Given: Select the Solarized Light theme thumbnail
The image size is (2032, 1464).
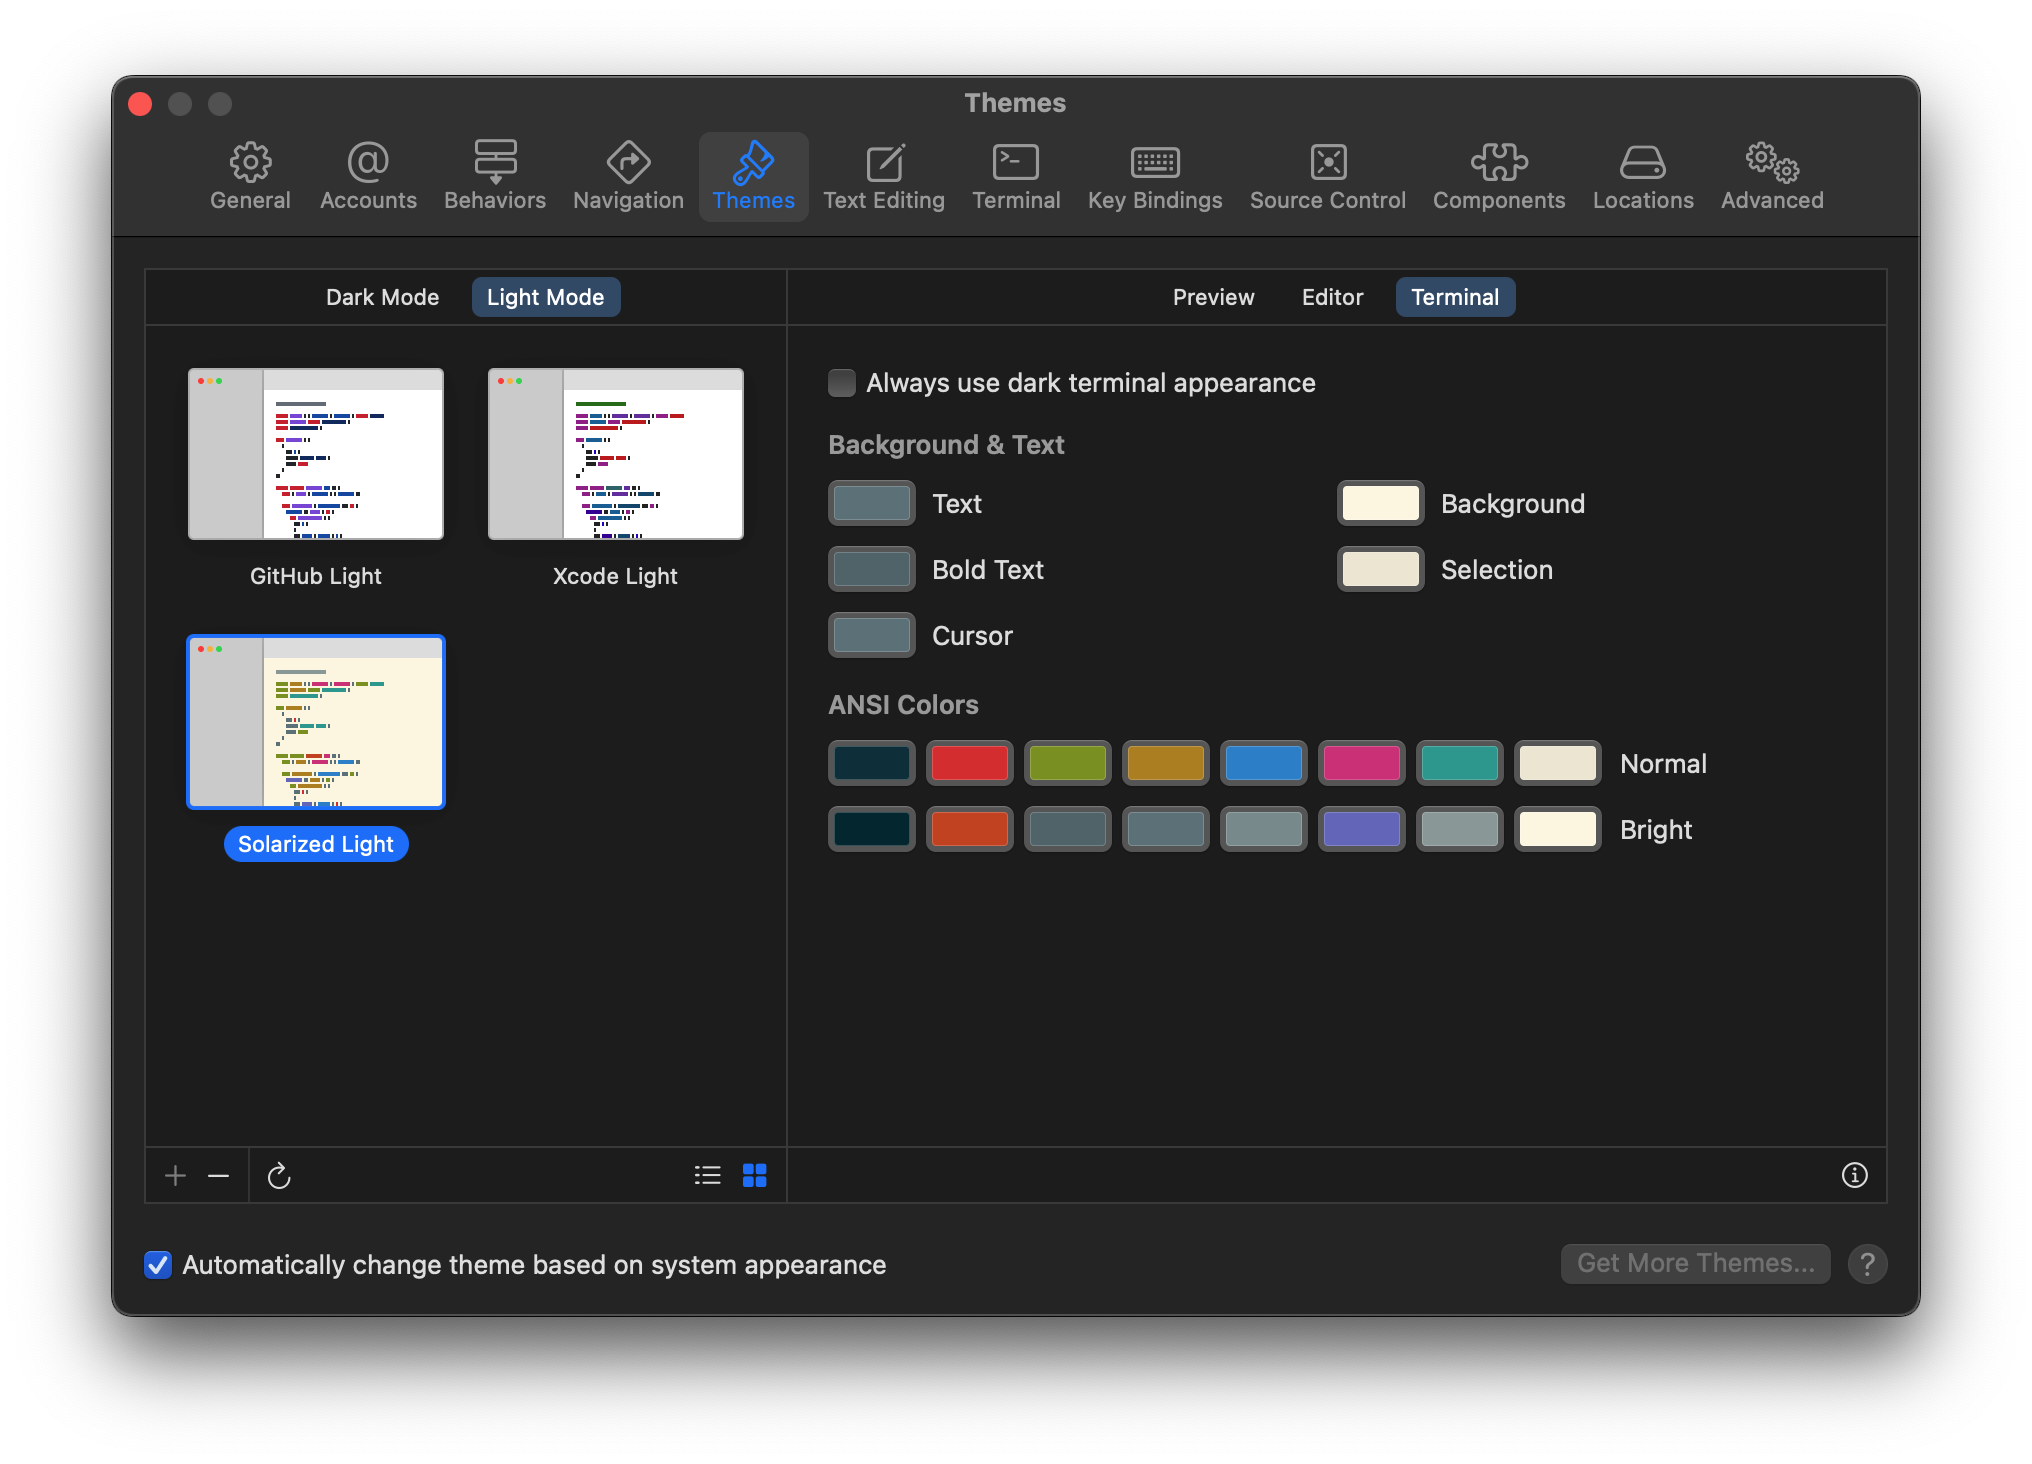Looking at the screenshot, I should (x=316, y=722).
